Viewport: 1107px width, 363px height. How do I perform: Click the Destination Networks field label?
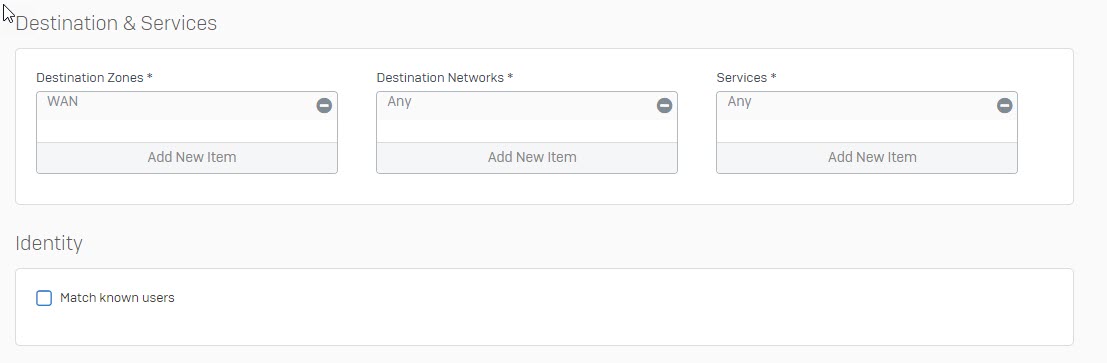445,77
